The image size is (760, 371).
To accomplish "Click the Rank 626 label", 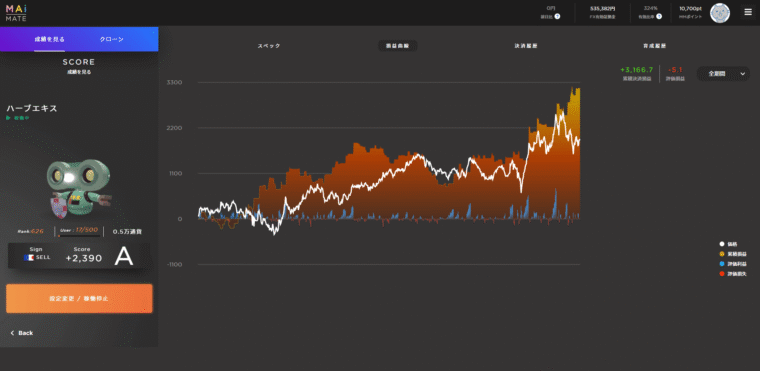I will coord(31,231).
